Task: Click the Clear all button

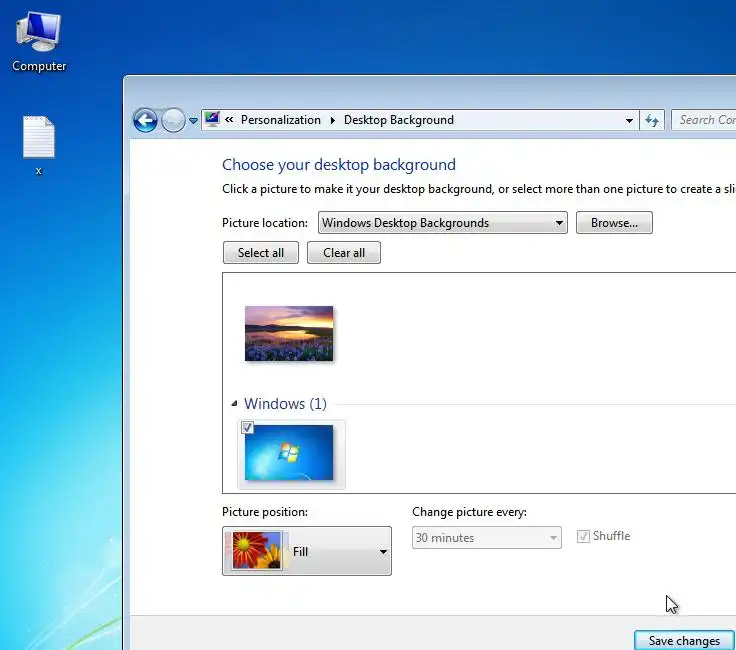Action: (344, 252)
